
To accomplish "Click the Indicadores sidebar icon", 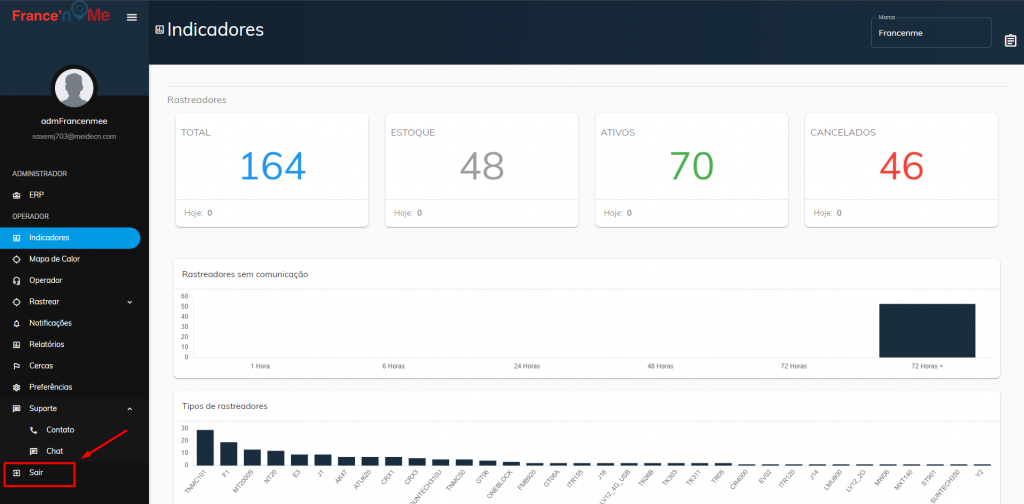I will tap(16, 238).
